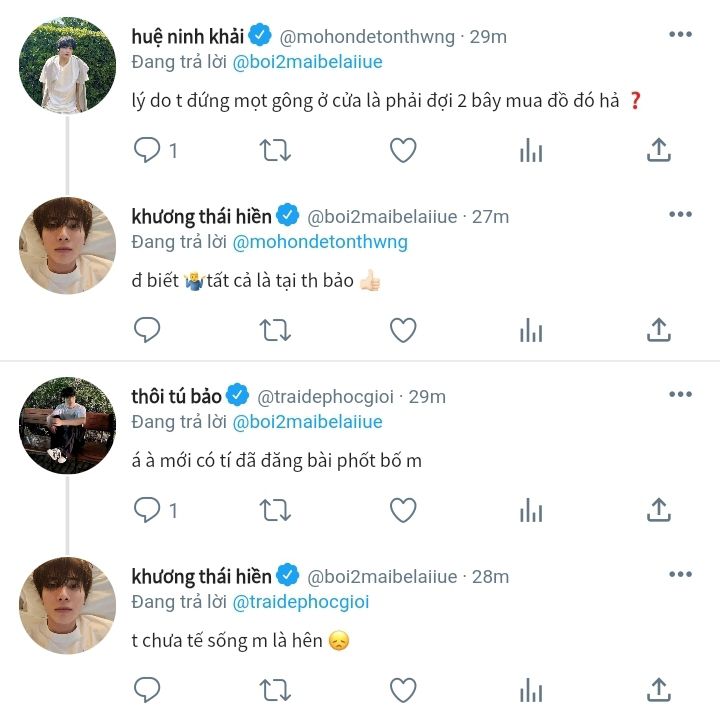Like the "đ biết" reply tweet
The image size is (720, 710).
point(403,329)
